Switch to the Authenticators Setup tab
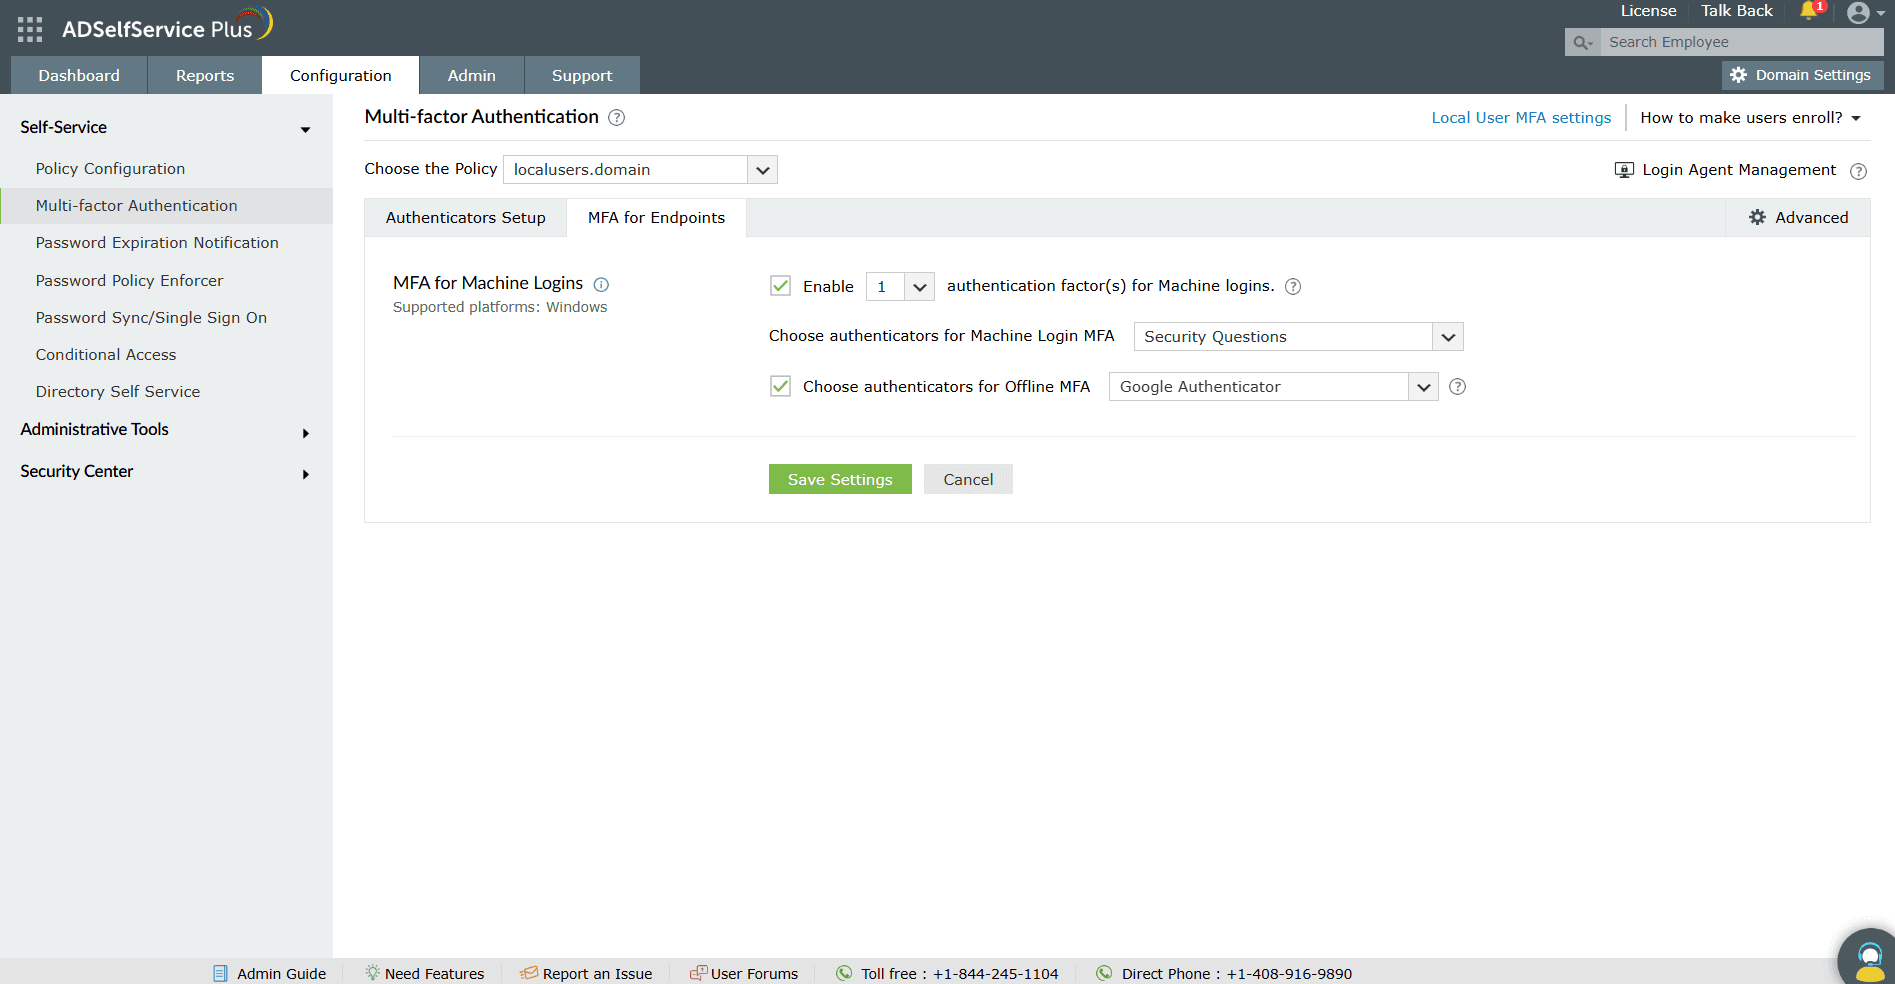Viewport: 1895px width, 984px height. click(465, 217)
